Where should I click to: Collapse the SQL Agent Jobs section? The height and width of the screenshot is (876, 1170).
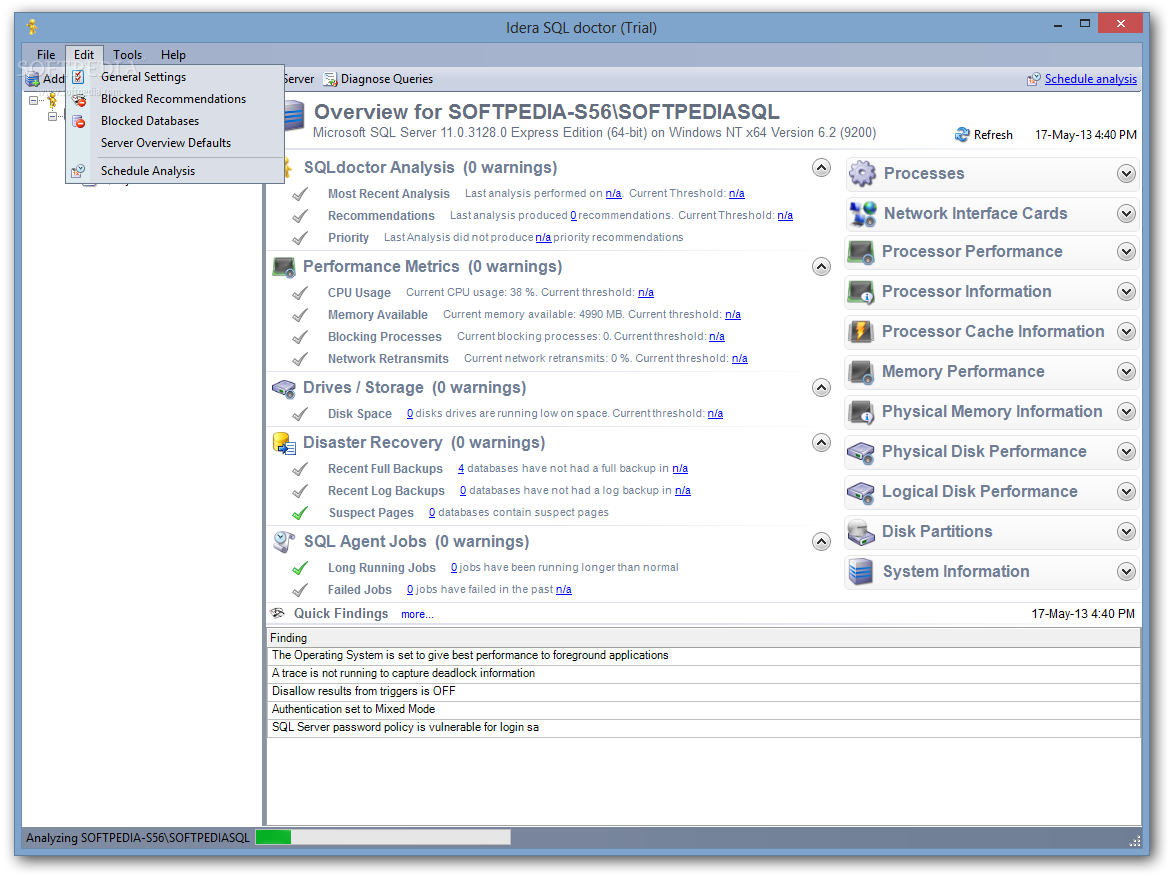(821, 542)
